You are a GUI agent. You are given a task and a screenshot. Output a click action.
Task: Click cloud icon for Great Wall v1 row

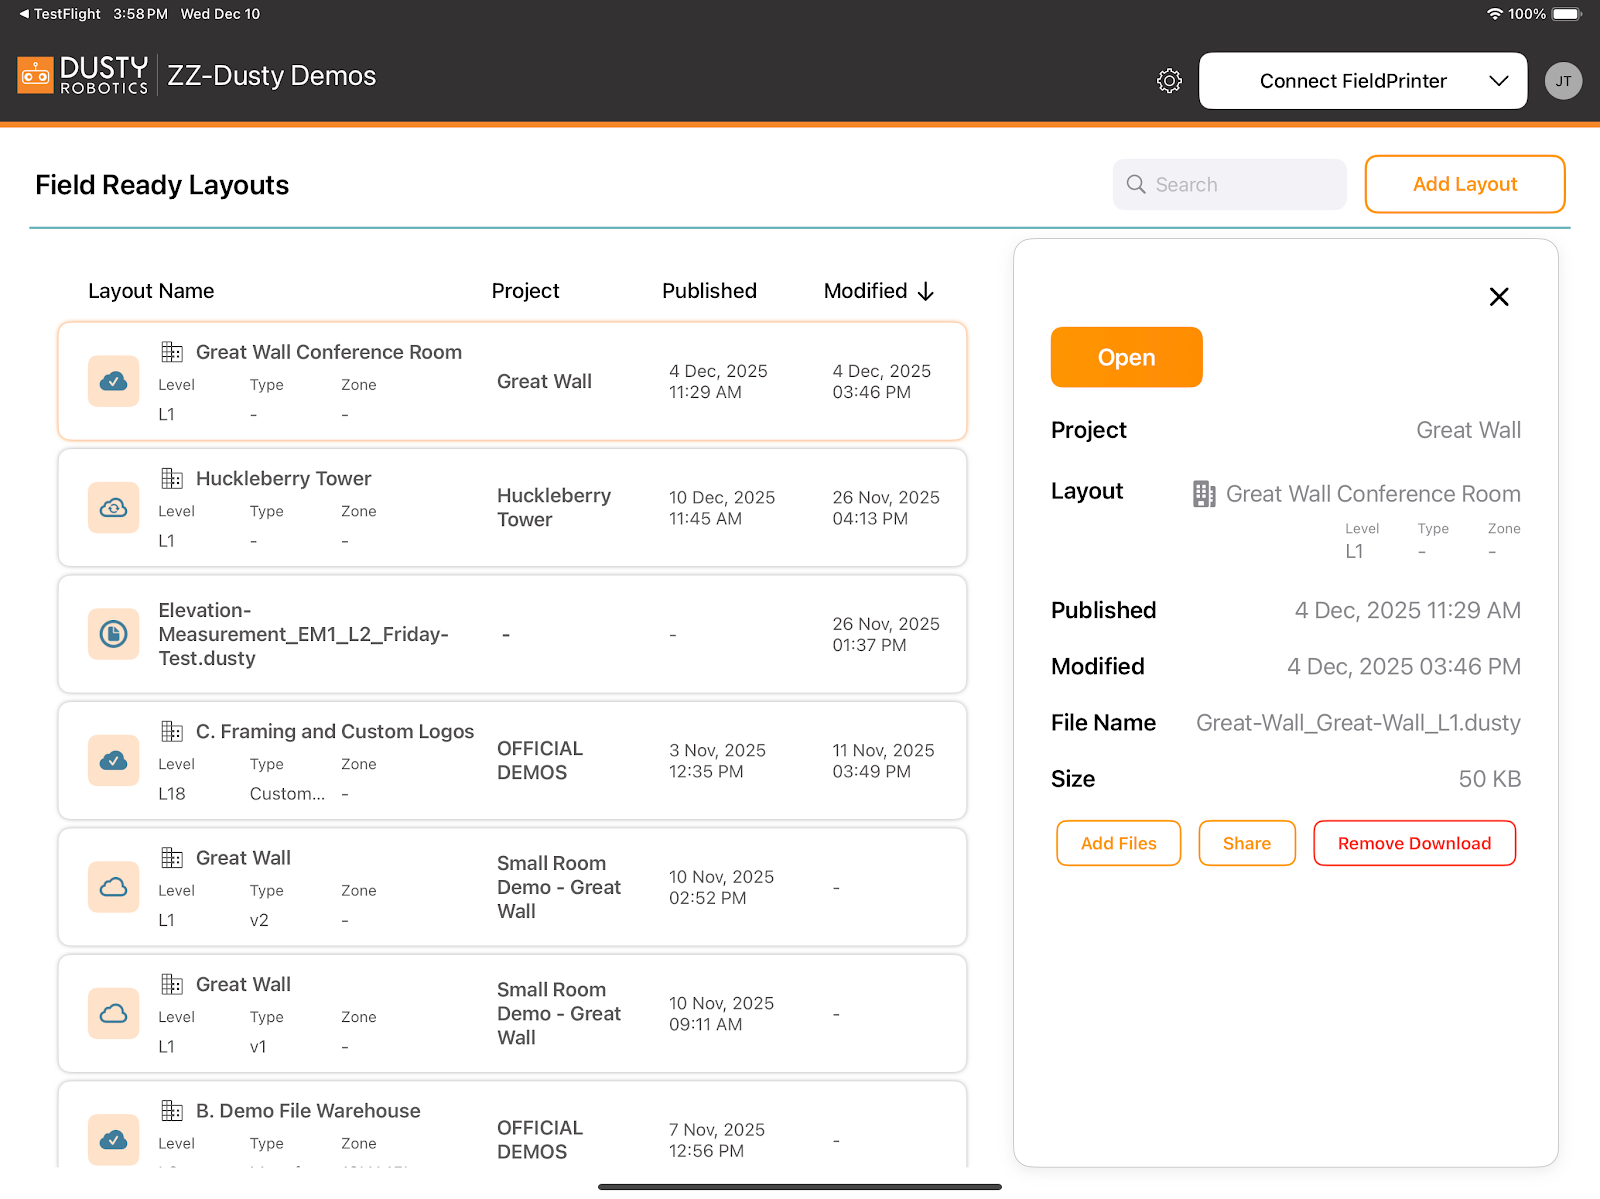click(113, 1014)
